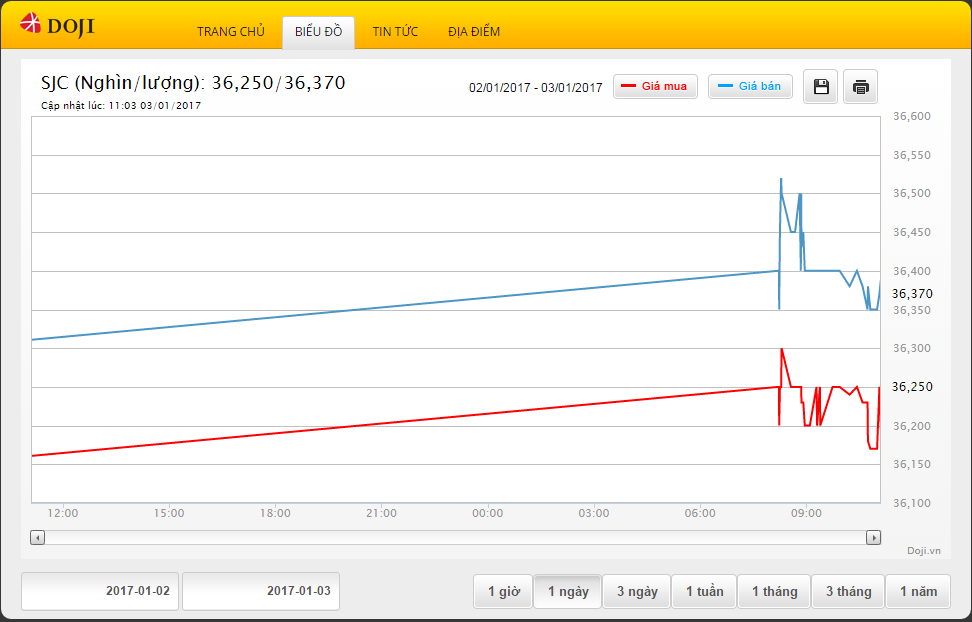The width and height of the screenshot is (972, 622).
Task: Click the 09:00 time axis label
Action: 806,513
